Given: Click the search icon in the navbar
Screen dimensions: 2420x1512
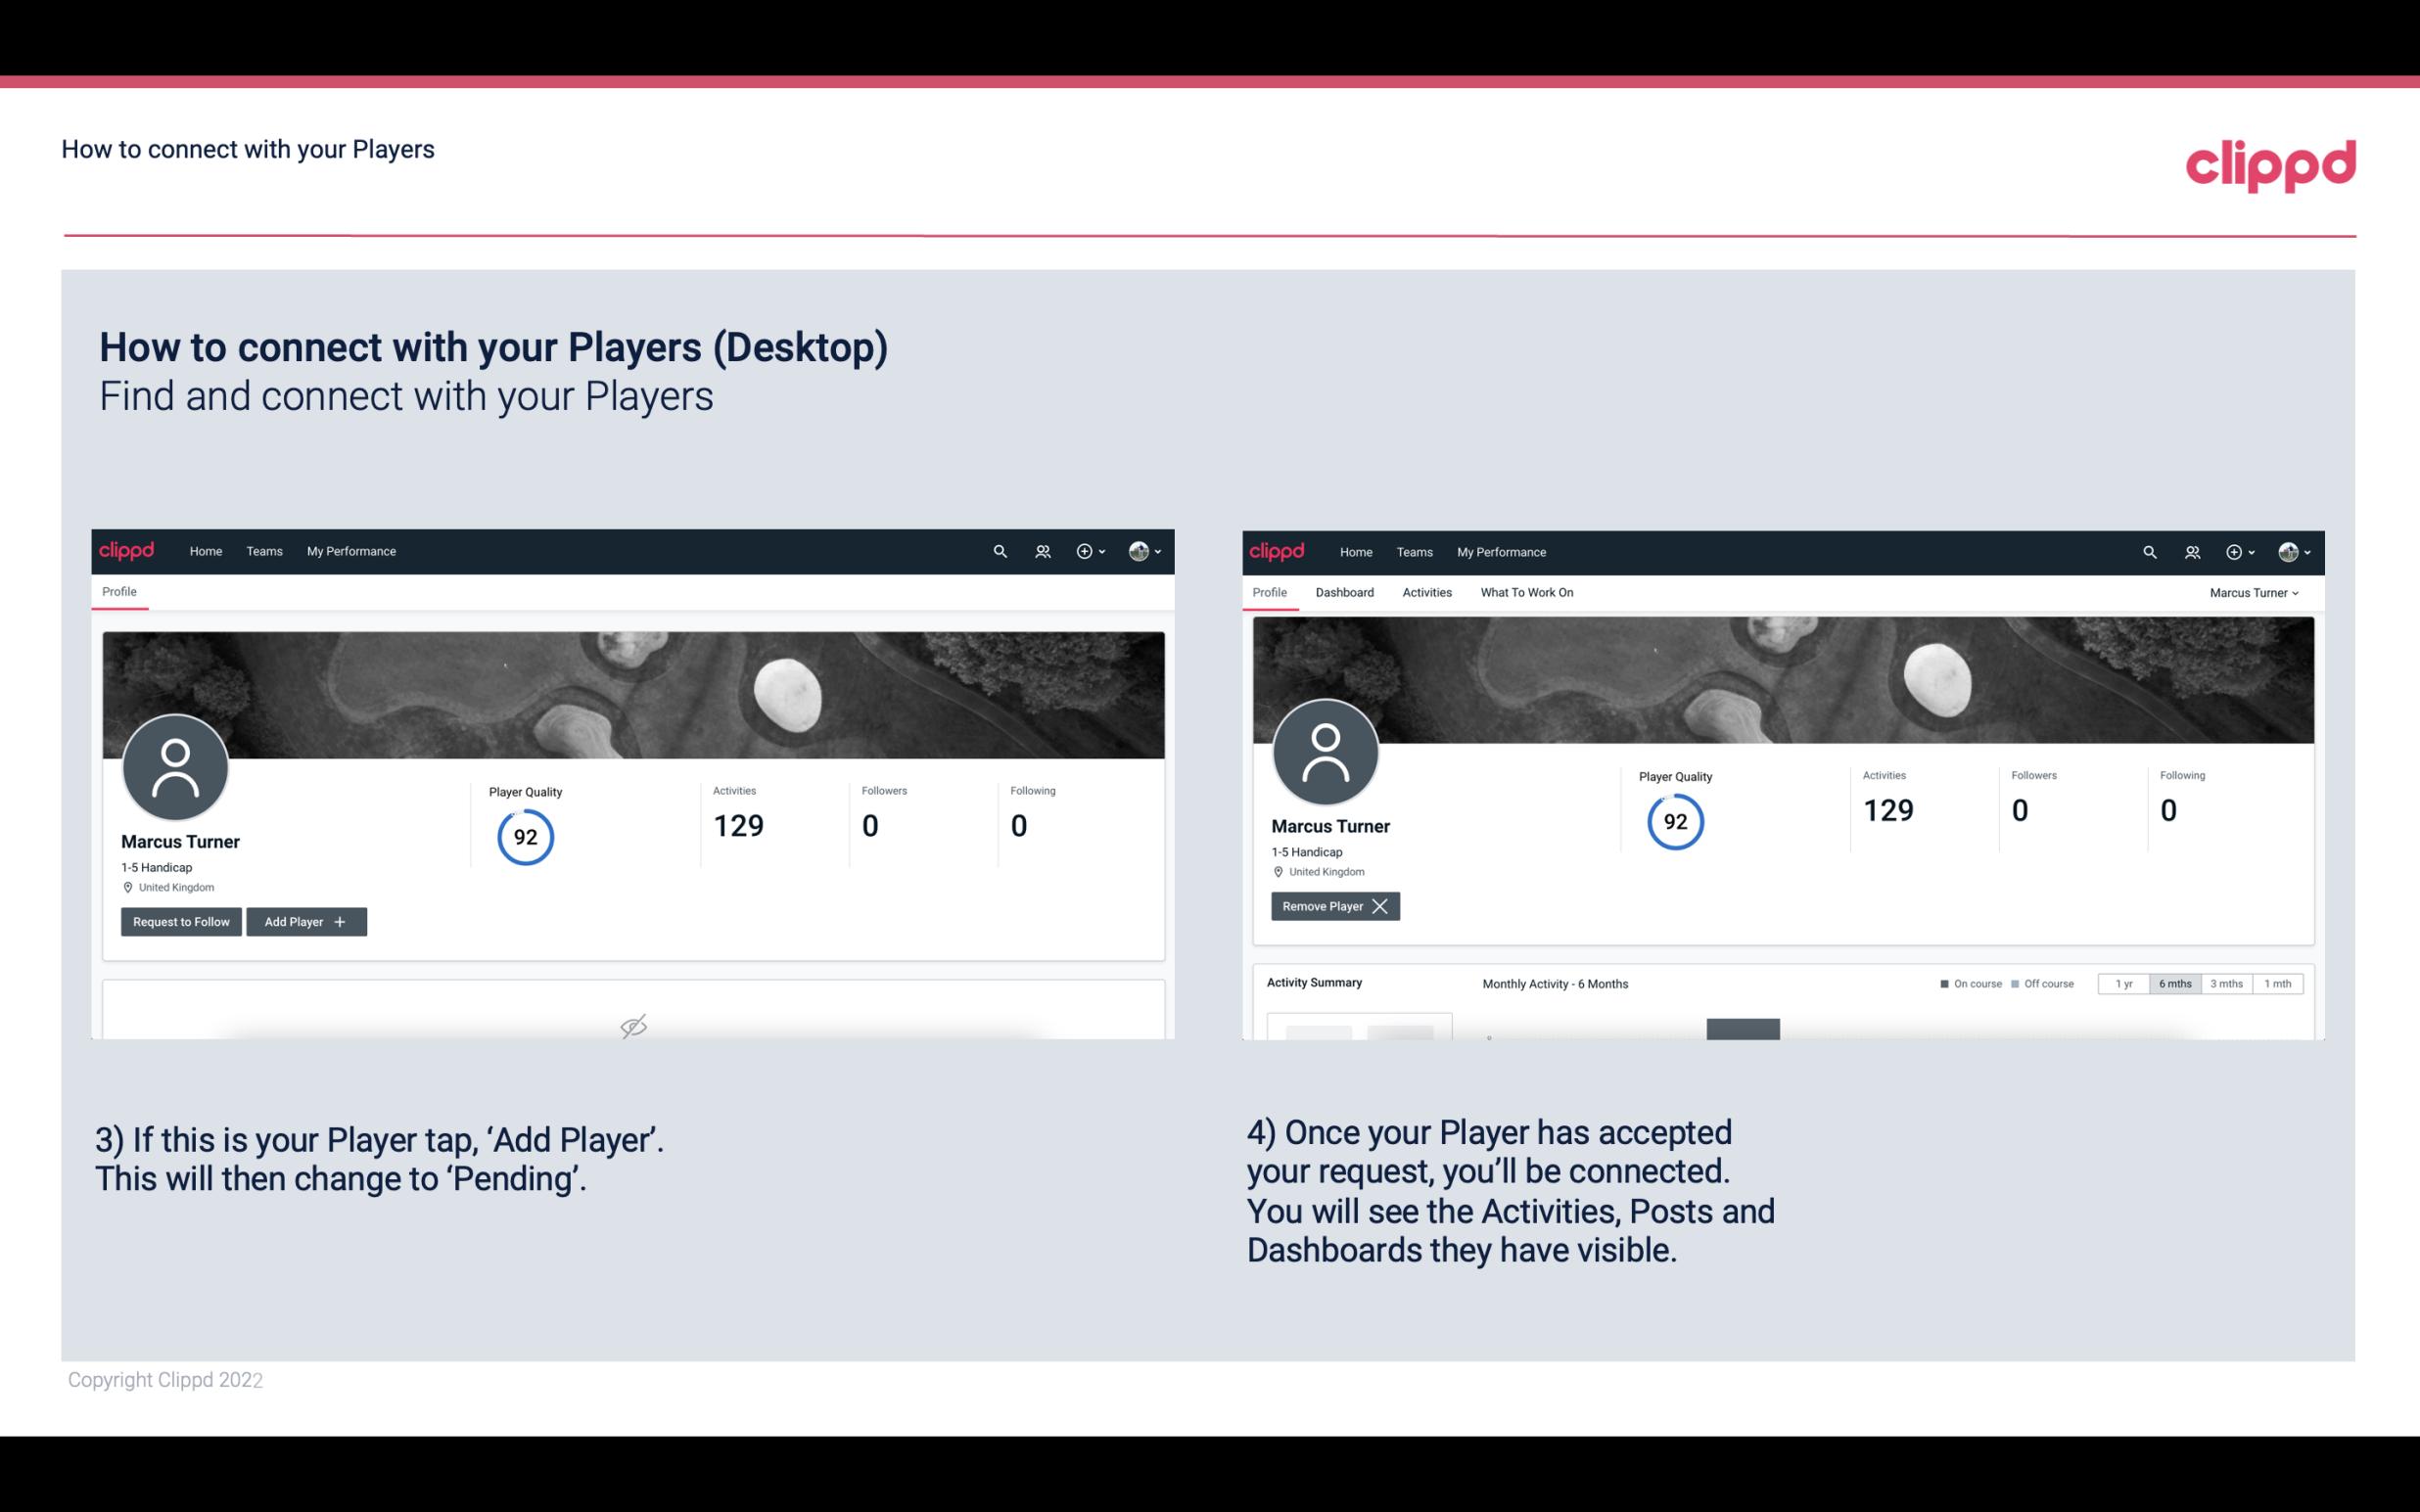Looking at the screenshot, I should pos(999,550).
